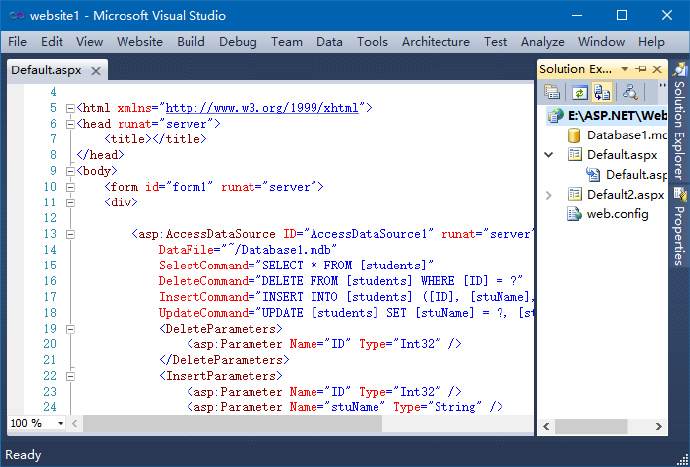Click the website project globe icon
Screen dimensions: 690x467
(555, 116)
